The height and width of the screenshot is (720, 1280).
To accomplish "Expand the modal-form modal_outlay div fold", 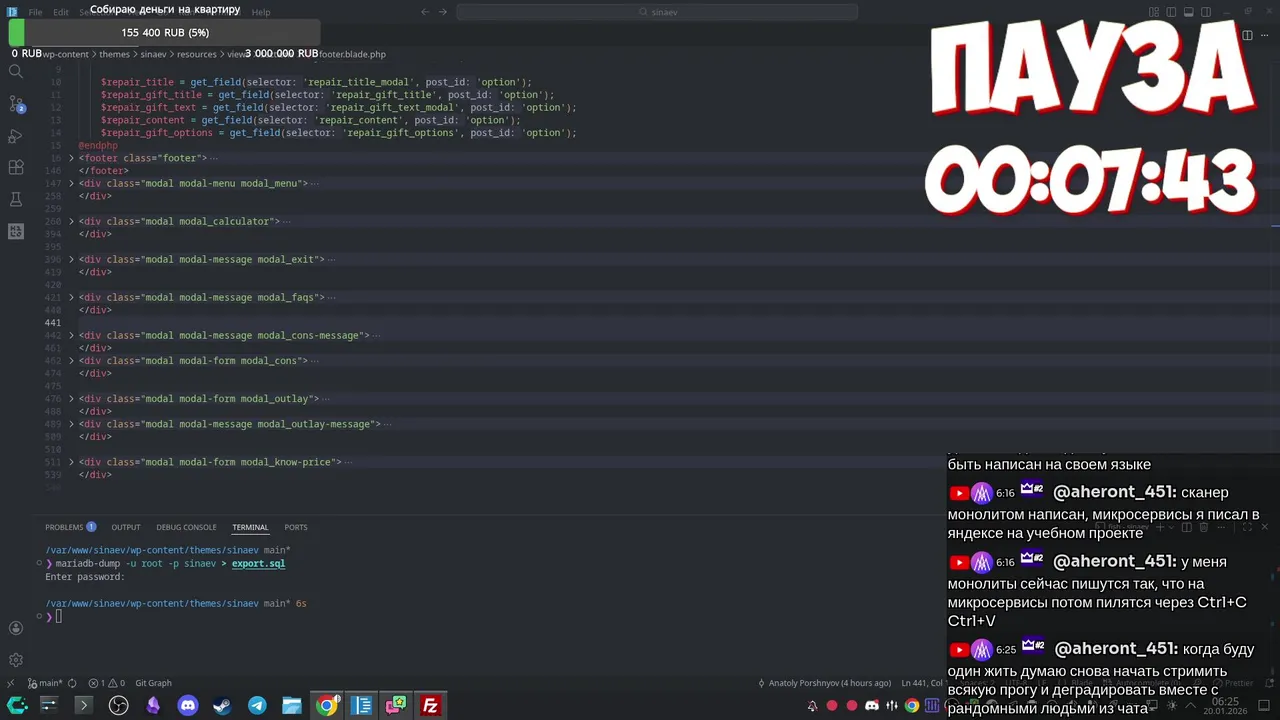I will click(71, 398).
